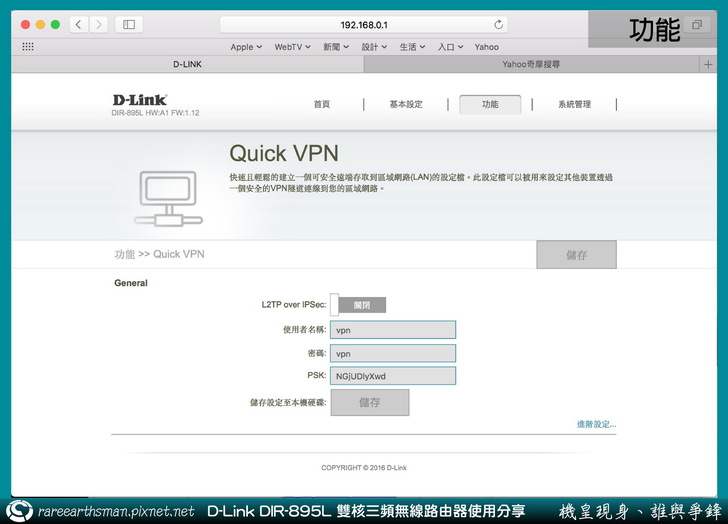Switch to the D-LINK tab
Image resolution: width=728 pixels, height=524 pixels.
tap(188, 65)
